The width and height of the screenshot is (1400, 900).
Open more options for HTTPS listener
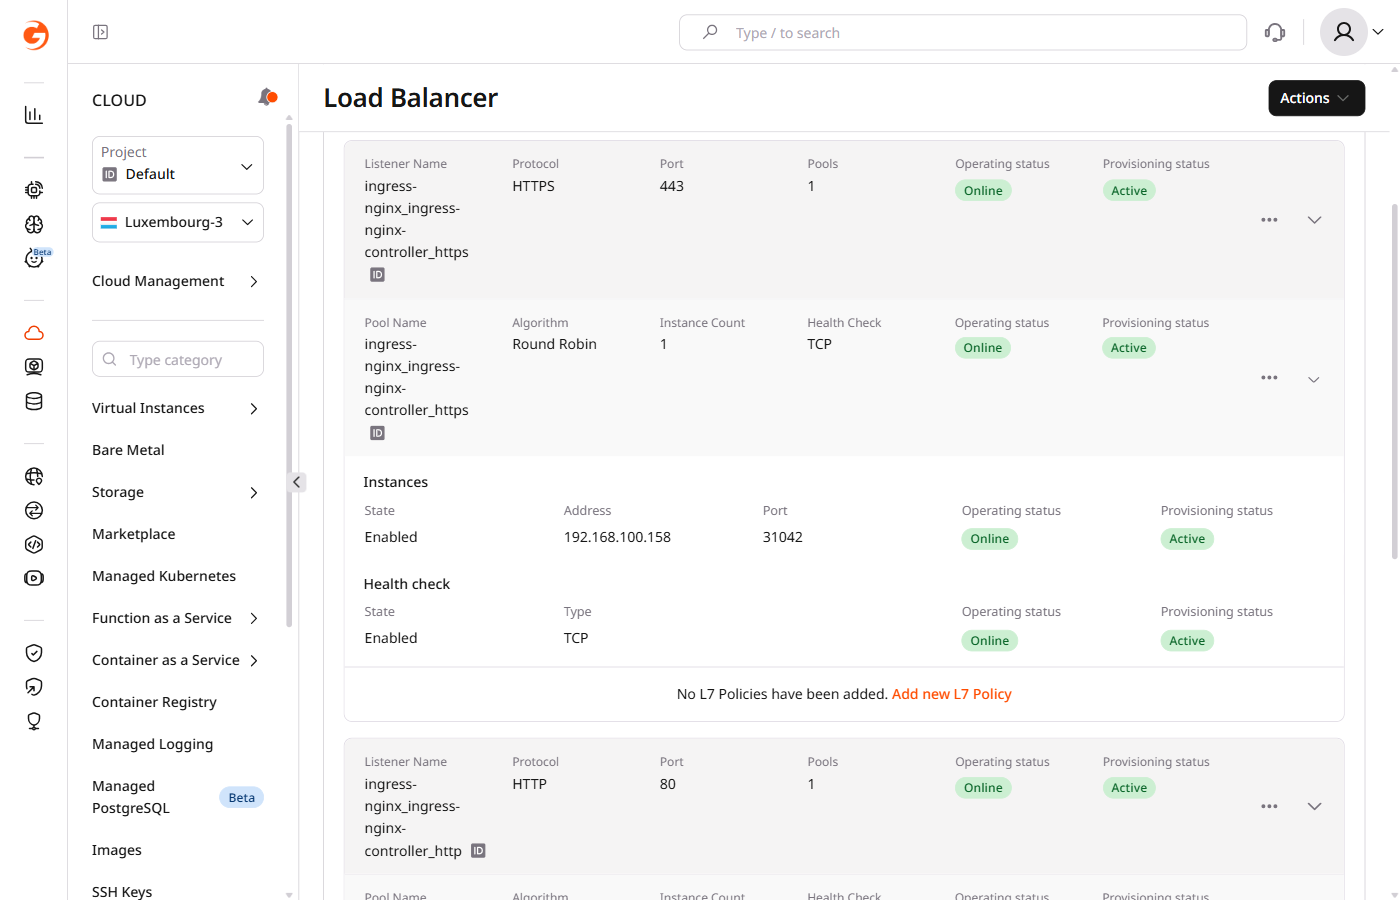point(1269,220)
